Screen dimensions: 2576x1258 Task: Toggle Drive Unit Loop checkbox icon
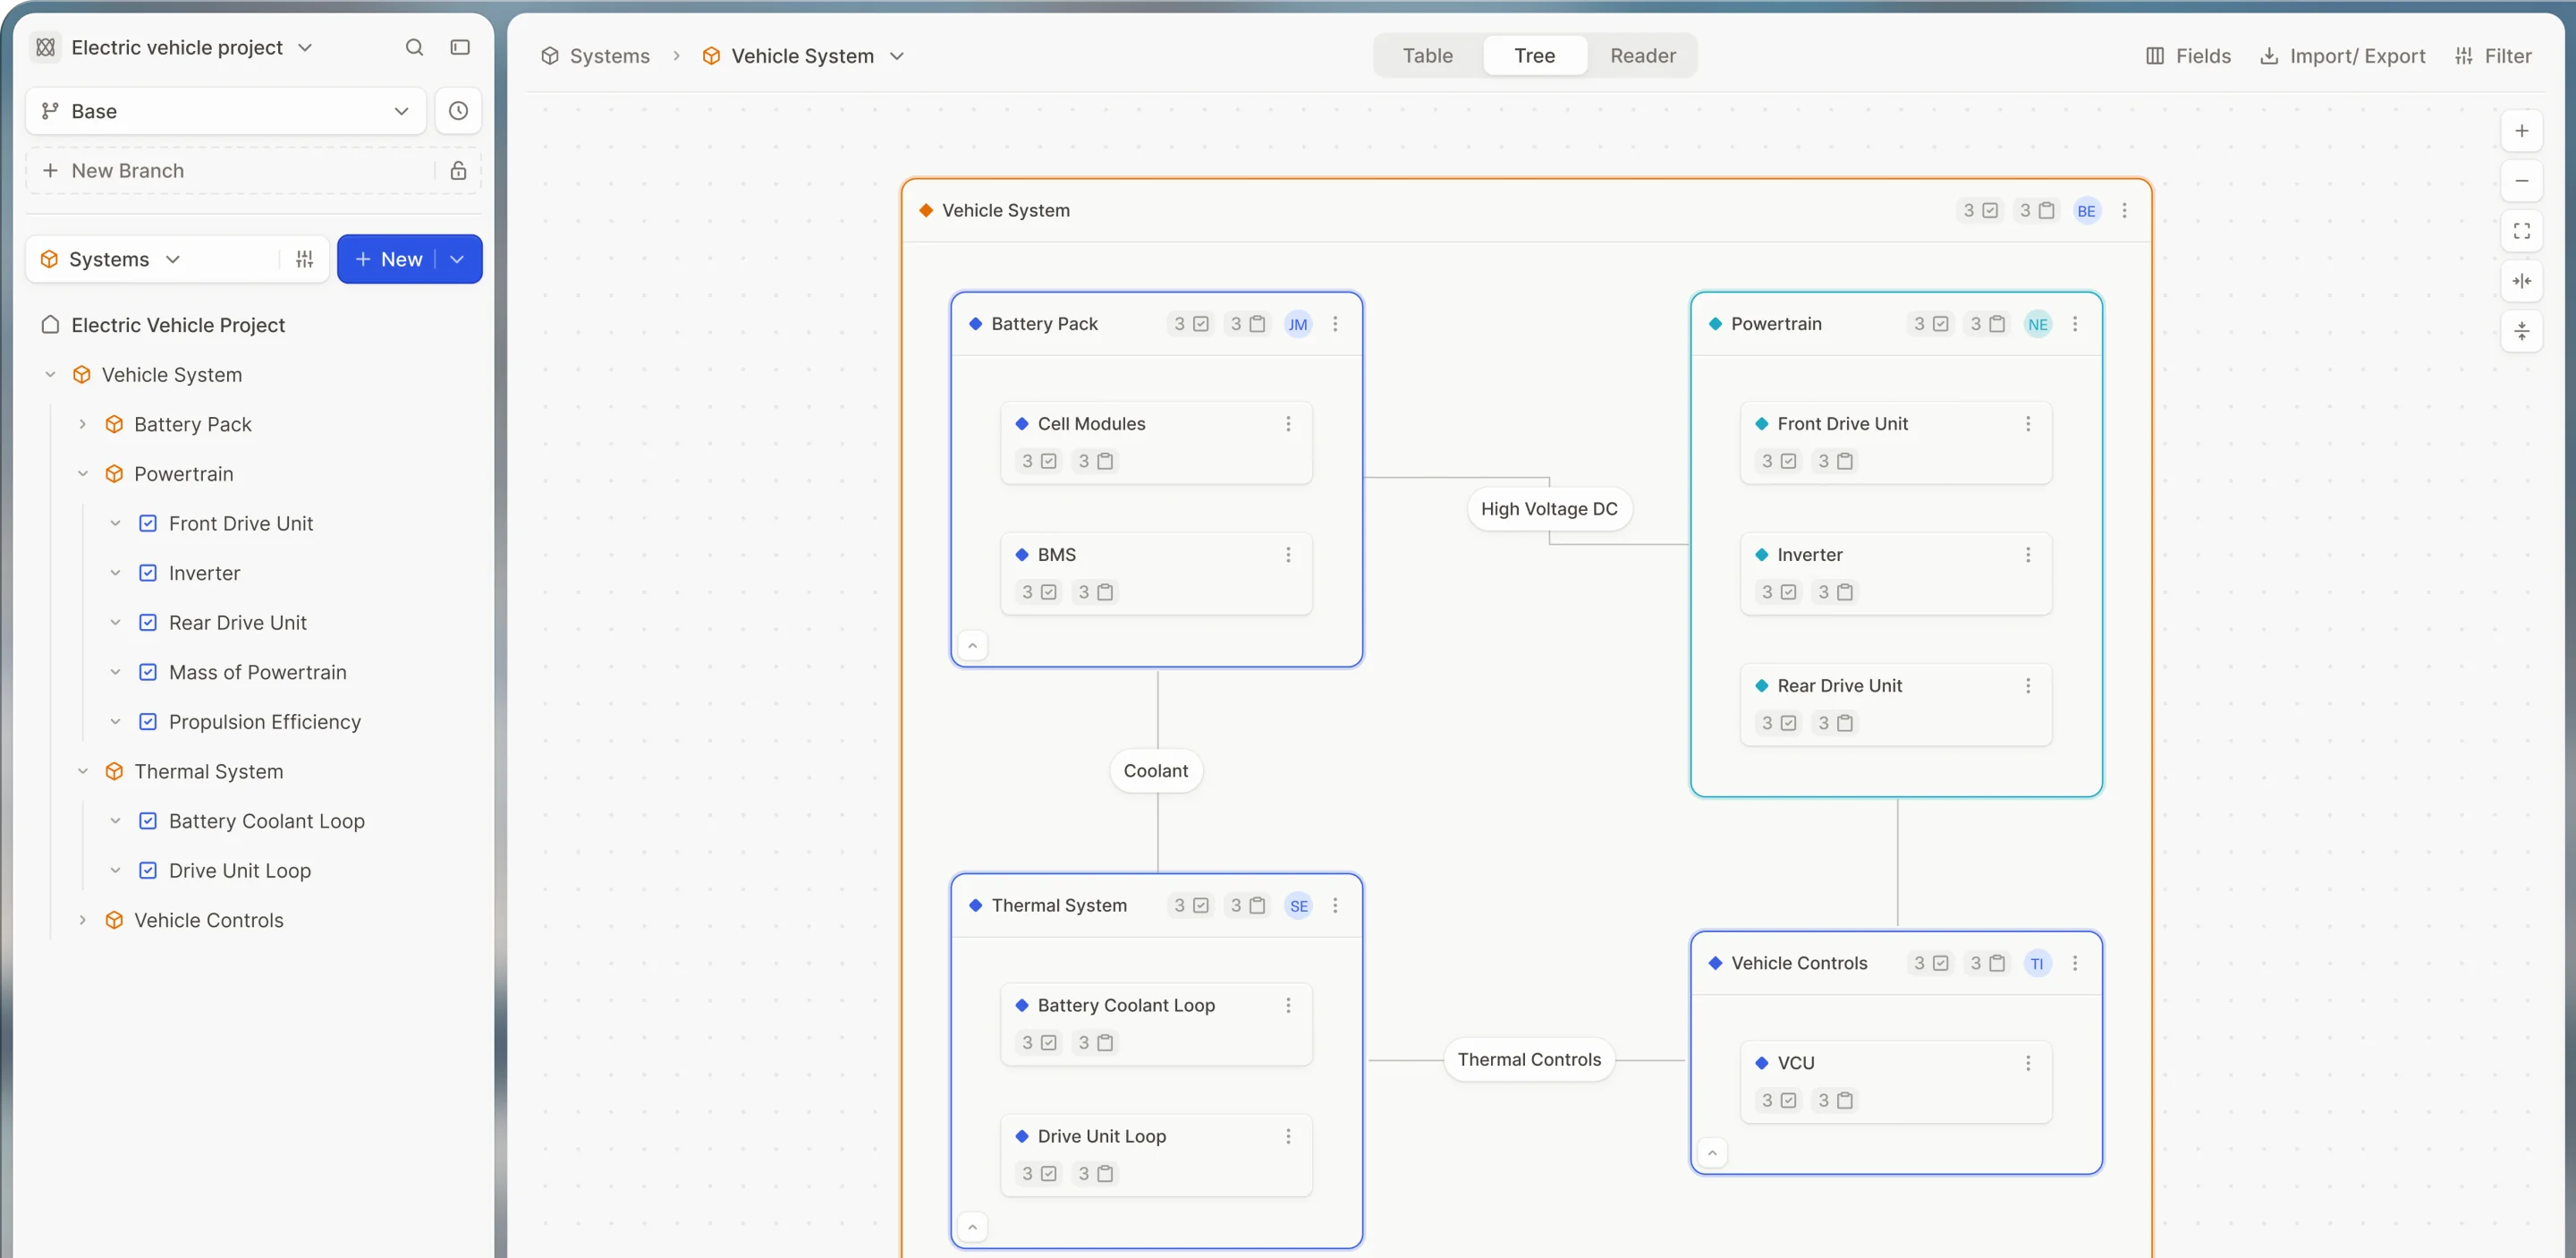pyautogui.click(x=148, y=870)
